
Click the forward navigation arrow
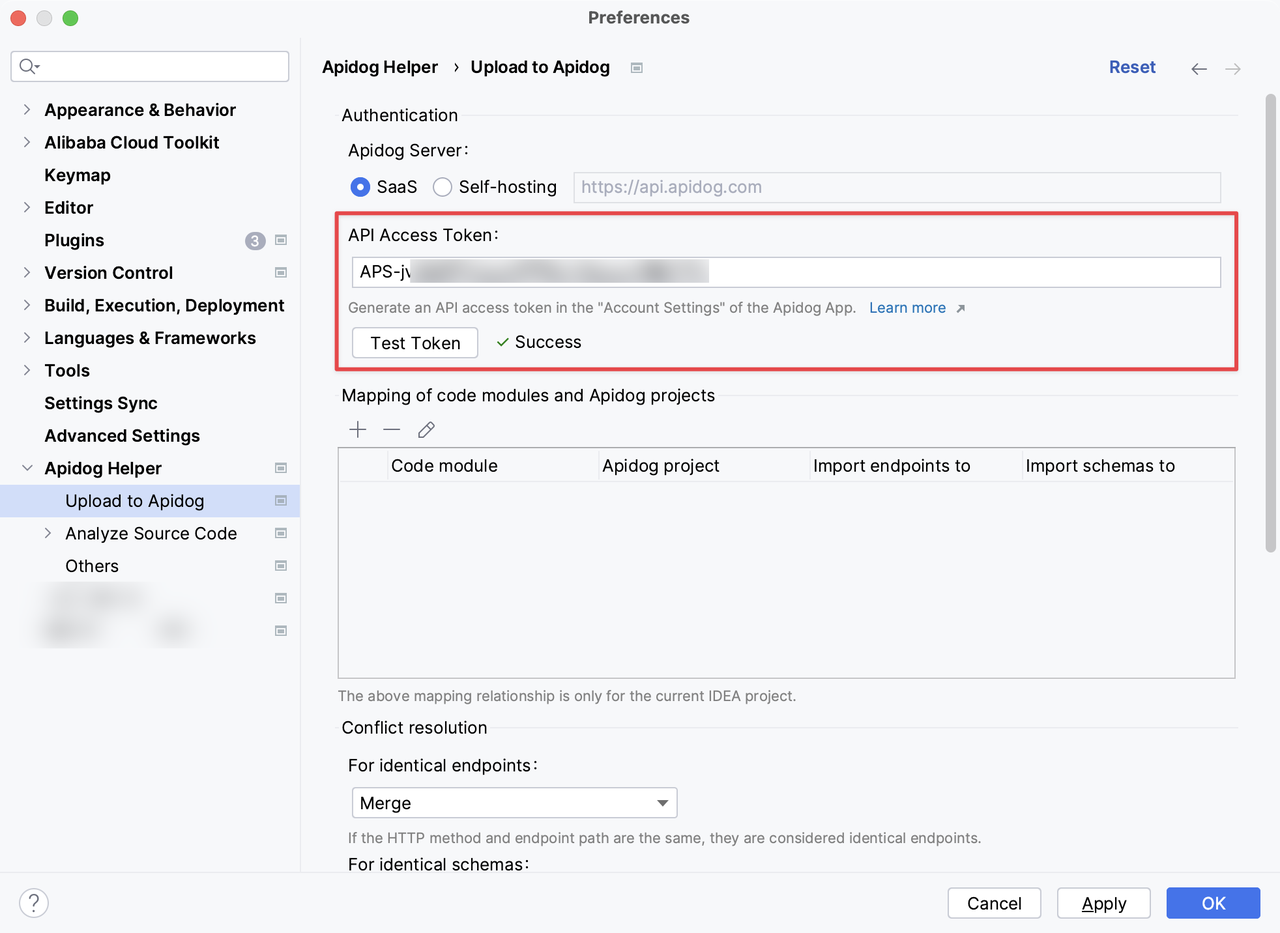1233,68
